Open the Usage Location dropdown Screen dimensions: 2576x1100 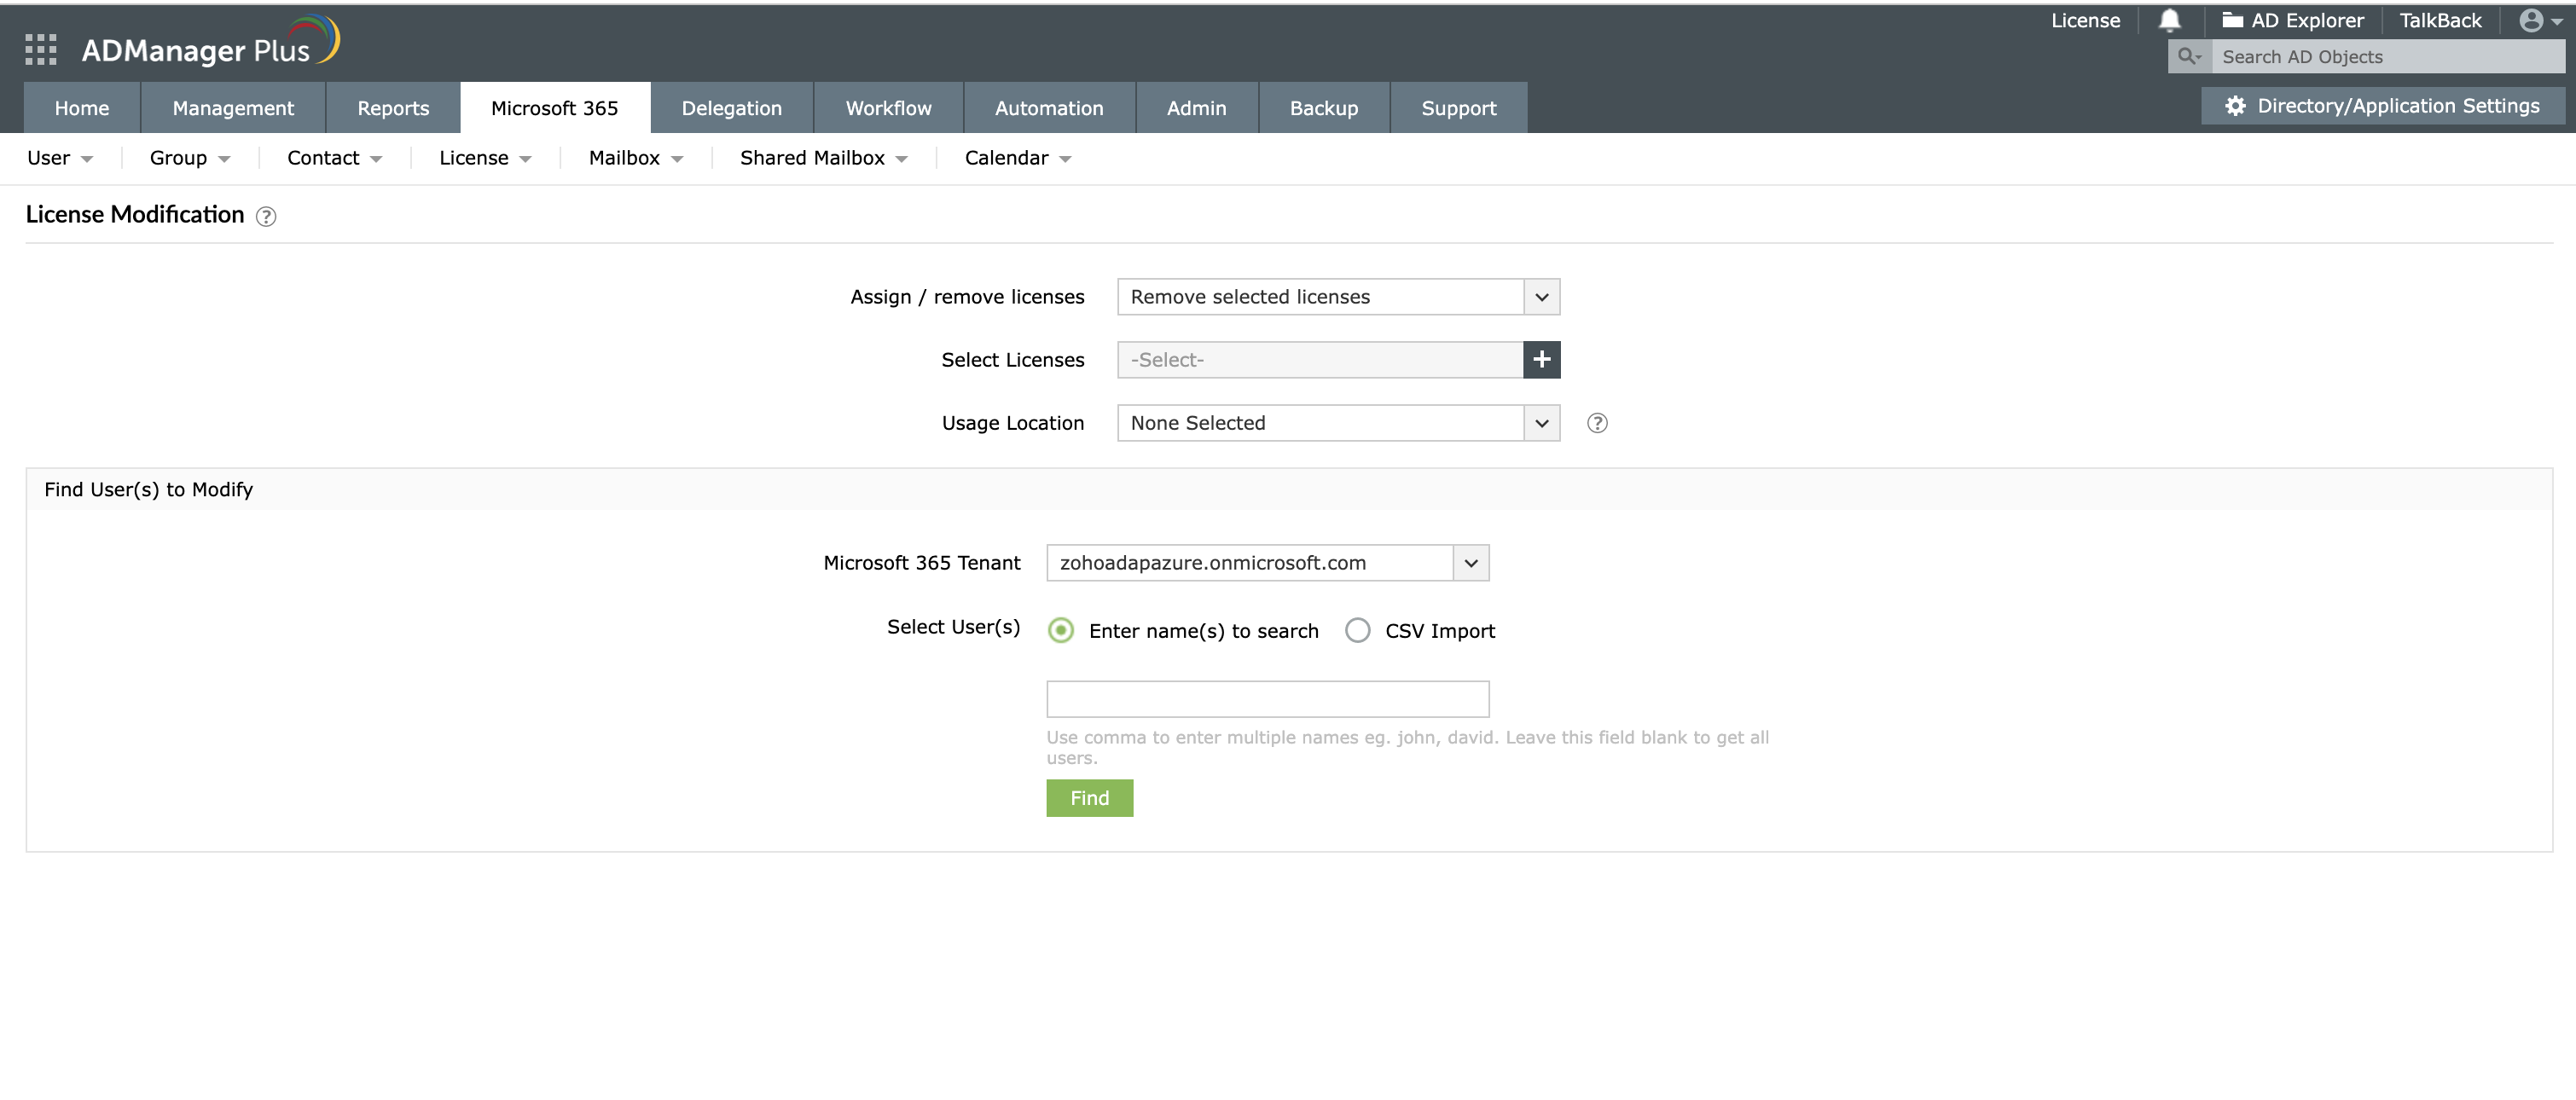point(1541,423)
